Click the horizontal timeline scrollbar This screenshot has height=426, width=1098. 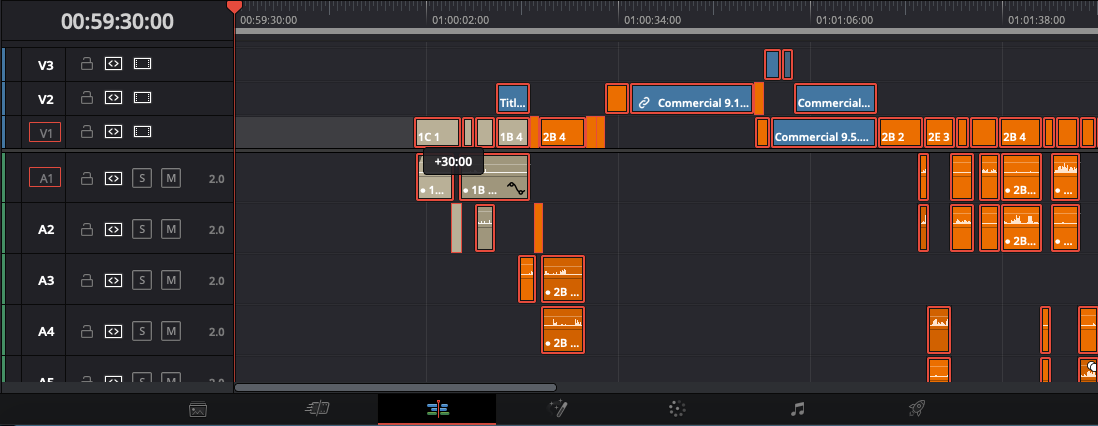395,387
